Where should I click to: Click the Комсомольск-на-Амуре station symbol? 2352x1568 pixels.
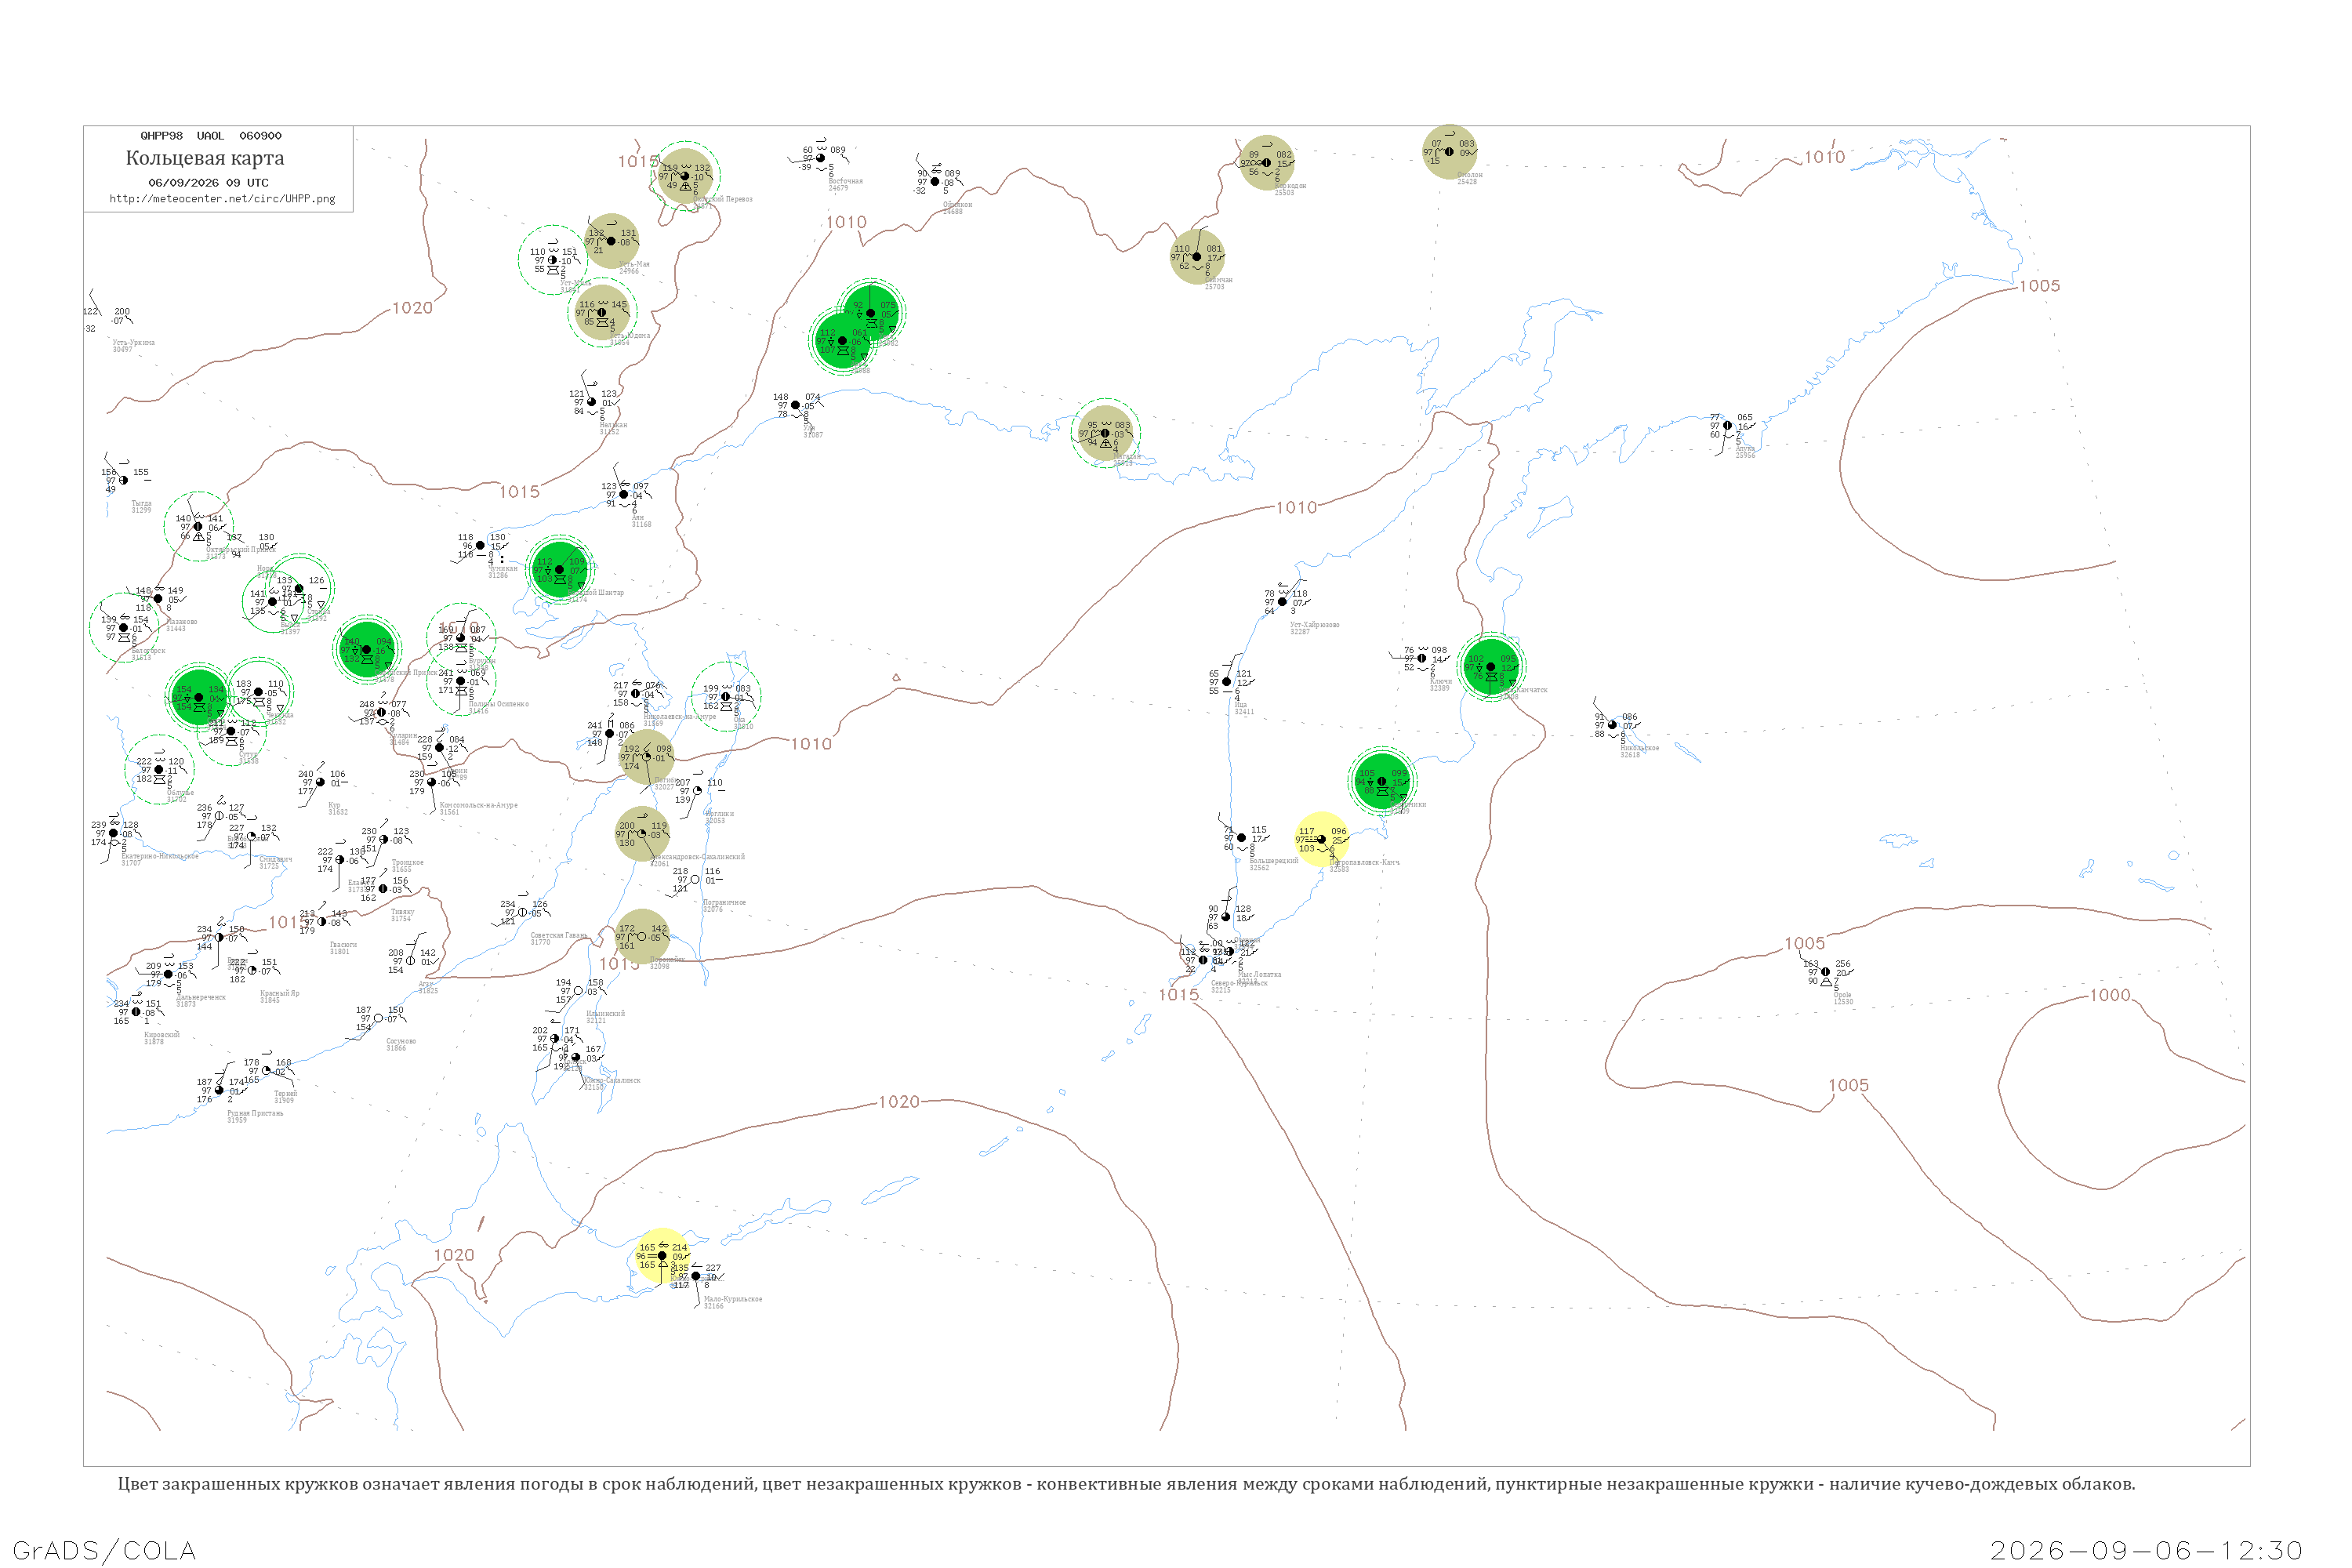[432, 782]
